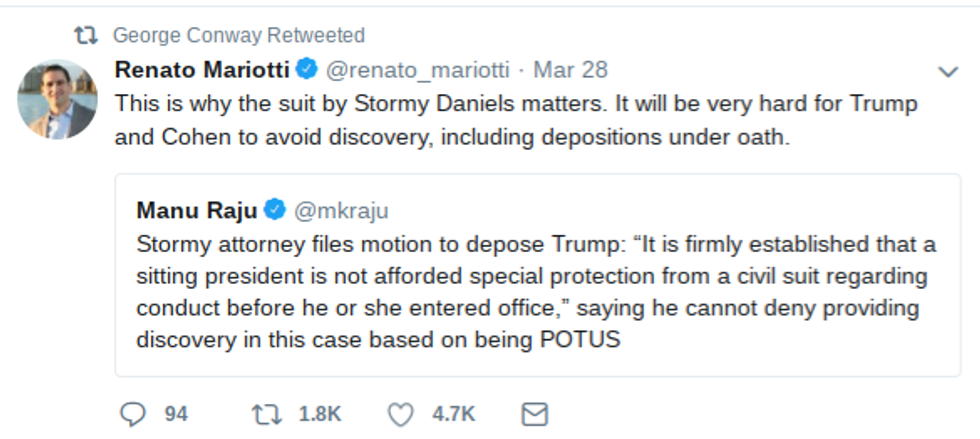
Task: Click the verified badge beside Manu Raju
Action: (276, 210)
